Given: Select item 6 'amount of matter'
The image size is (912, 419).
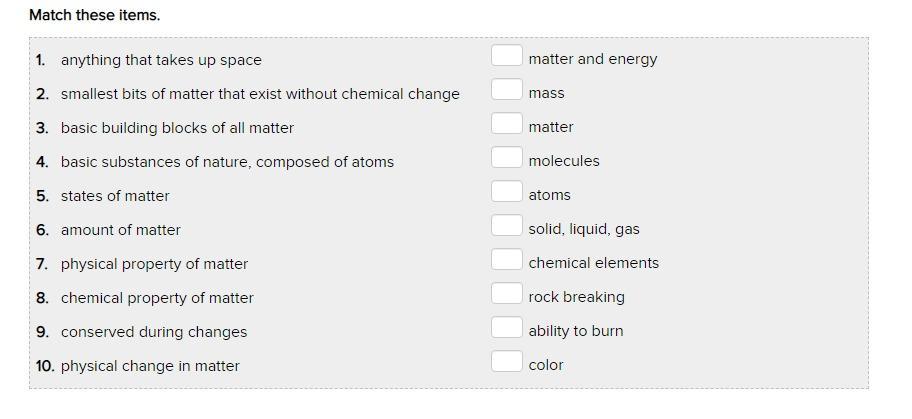Looking at the screenshot, I should click(121, 230).
